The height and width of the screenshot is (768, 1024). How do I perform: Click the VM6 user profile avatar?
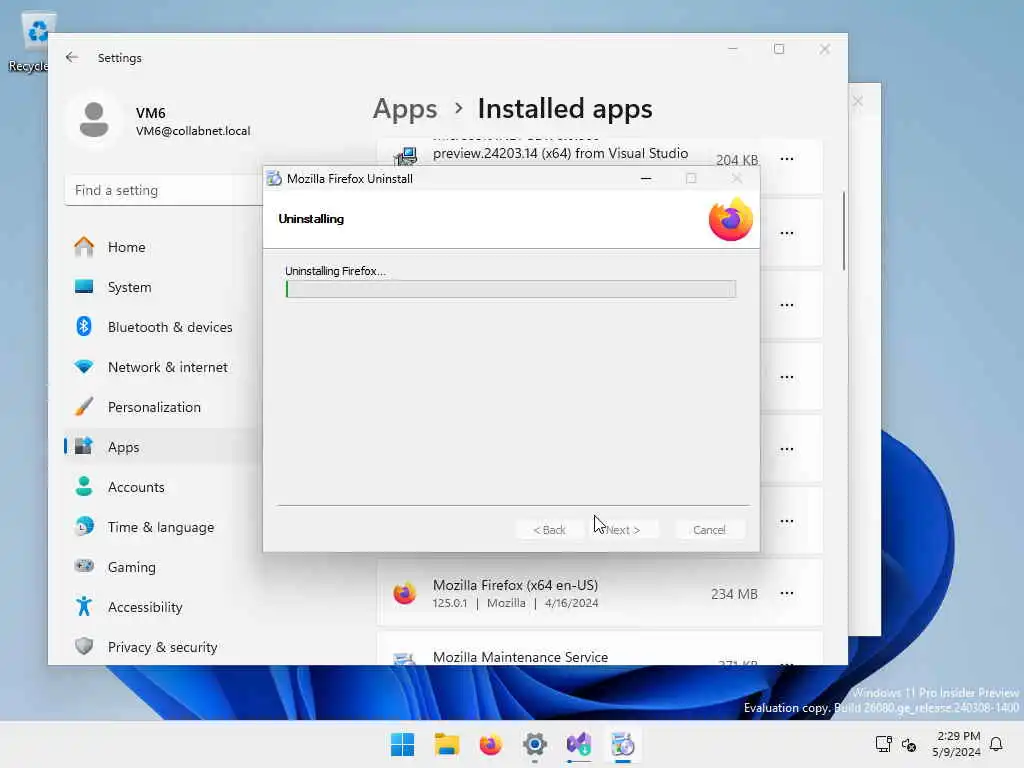point(94,120)
